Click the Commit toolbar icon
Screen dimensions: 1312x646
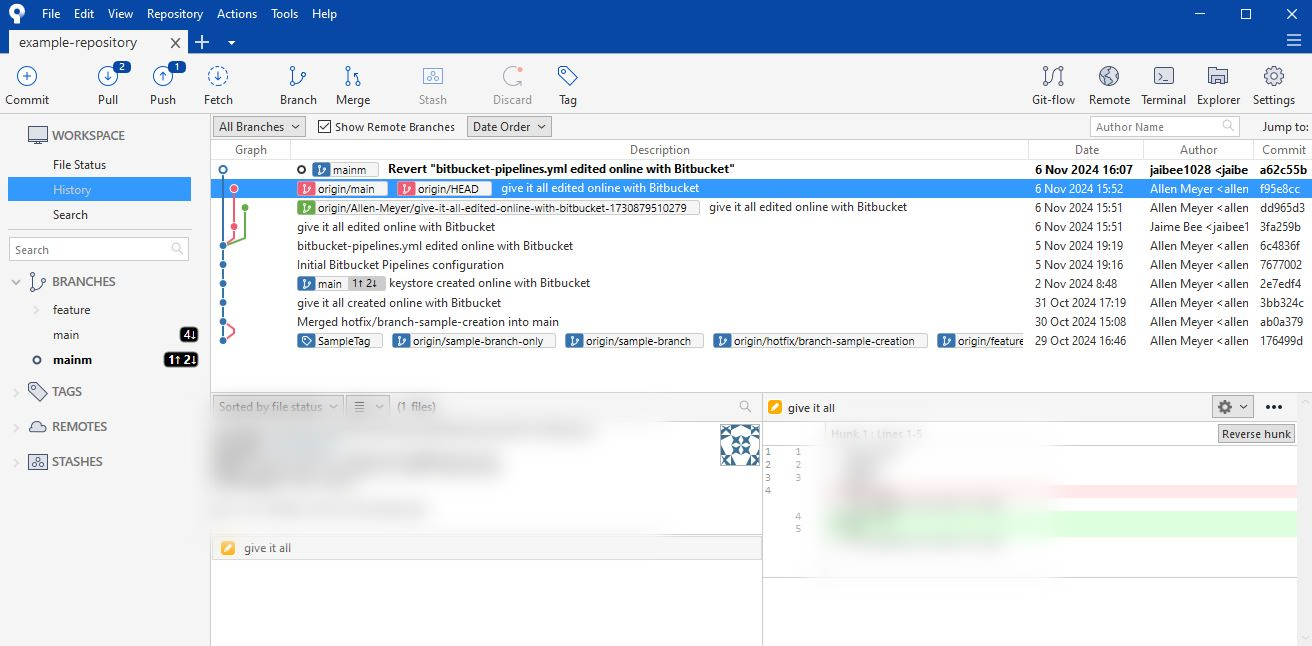click(27, 77)
